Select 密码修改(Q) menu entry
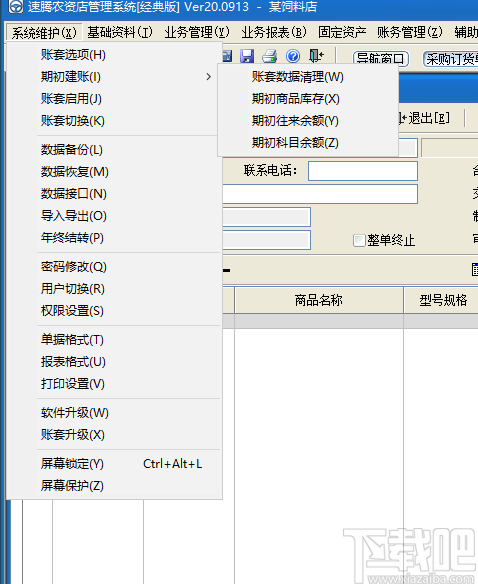The width and height of the screenshot is (478, 584). coord(114,267)
